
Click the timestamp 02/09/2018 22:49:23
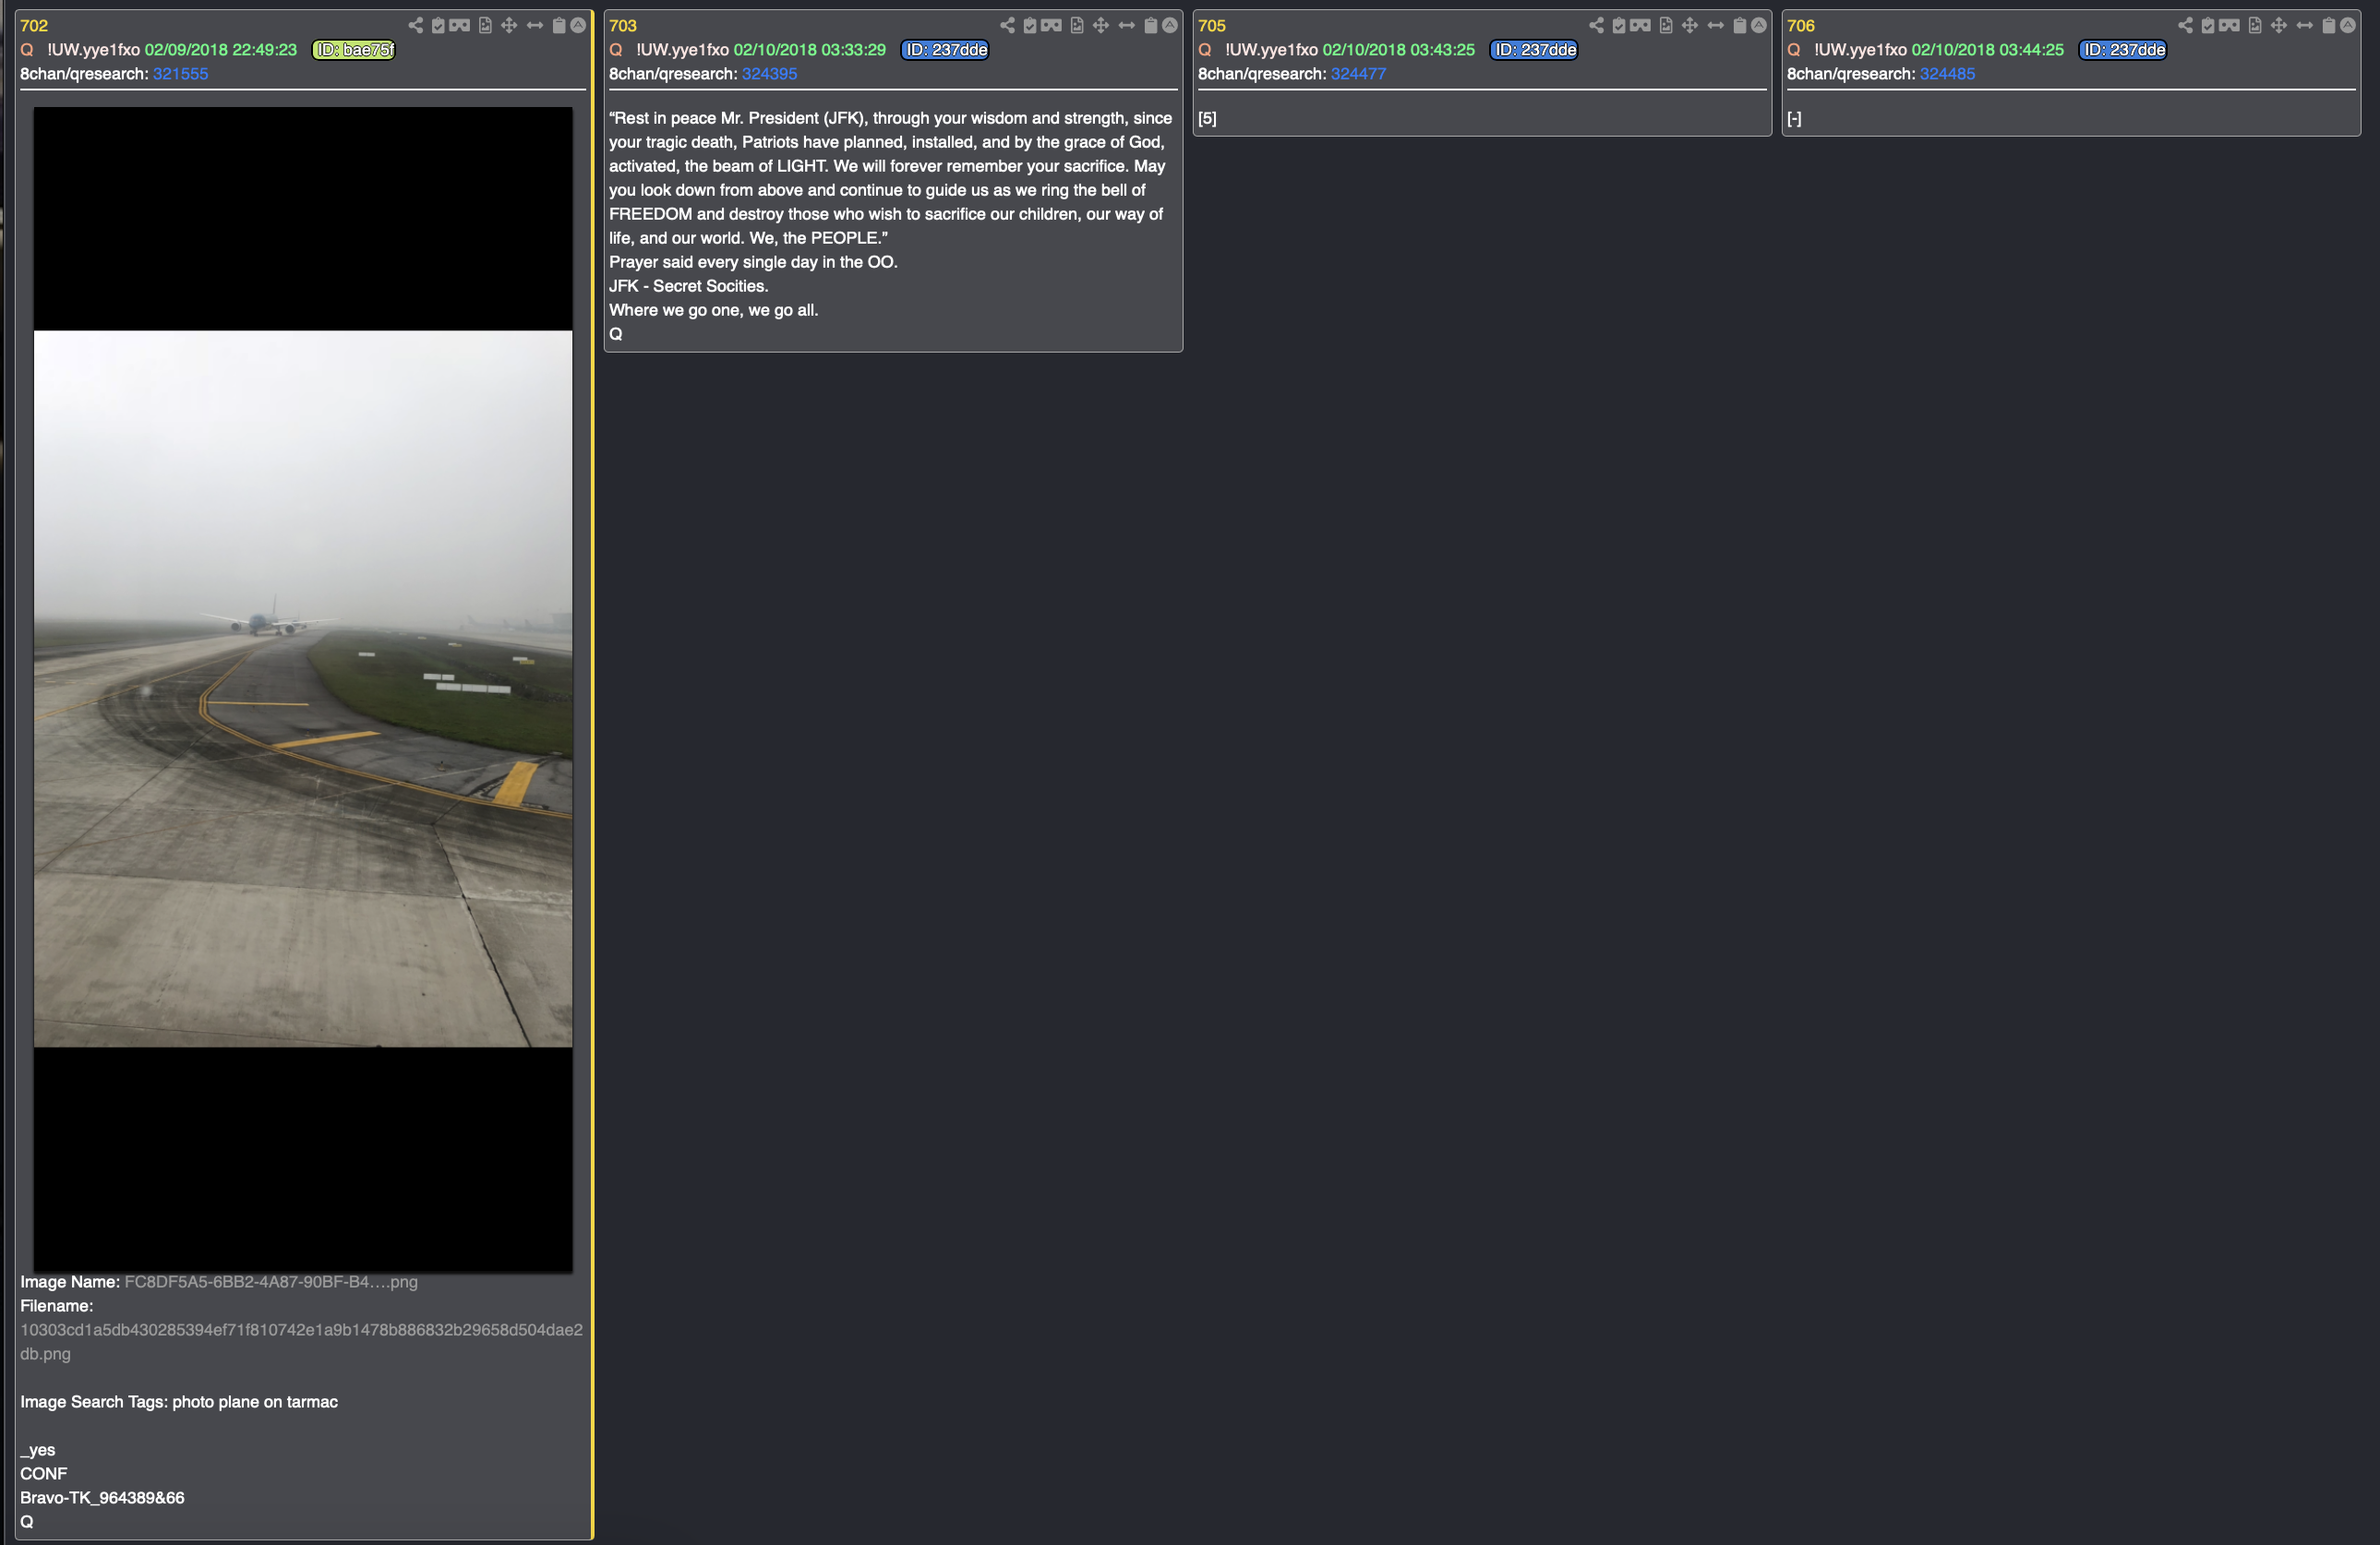click(221, 50)
